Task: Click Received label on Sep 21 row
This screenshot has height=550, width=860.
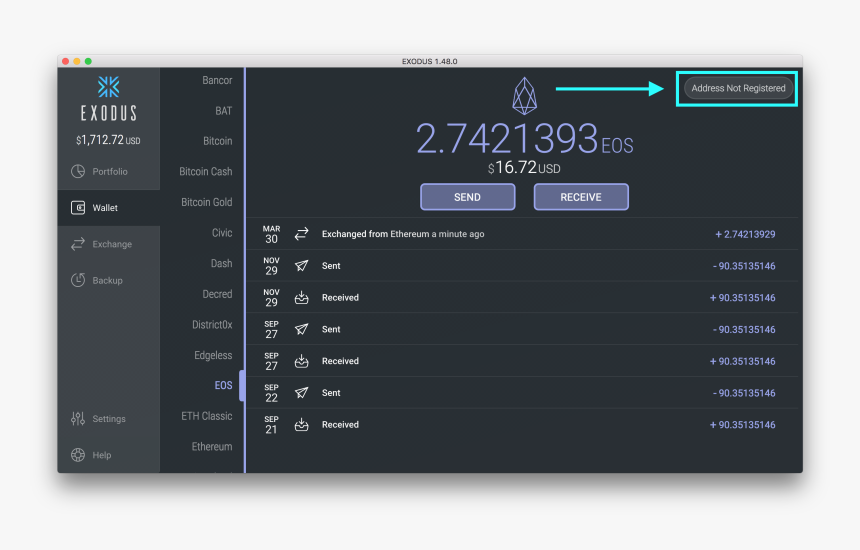Action: [340, 425]
